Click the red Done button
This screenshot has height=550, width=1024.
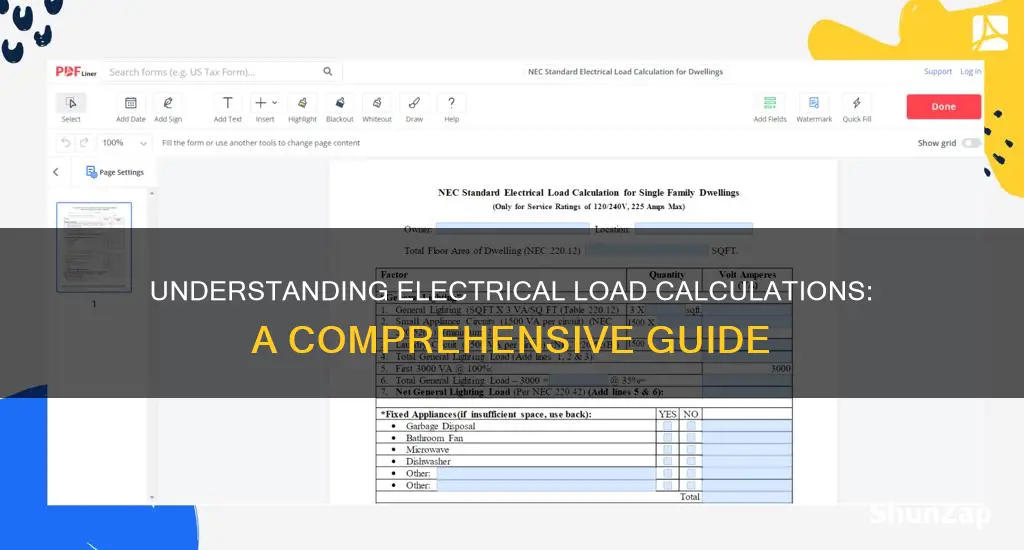[x=944, y=106]
